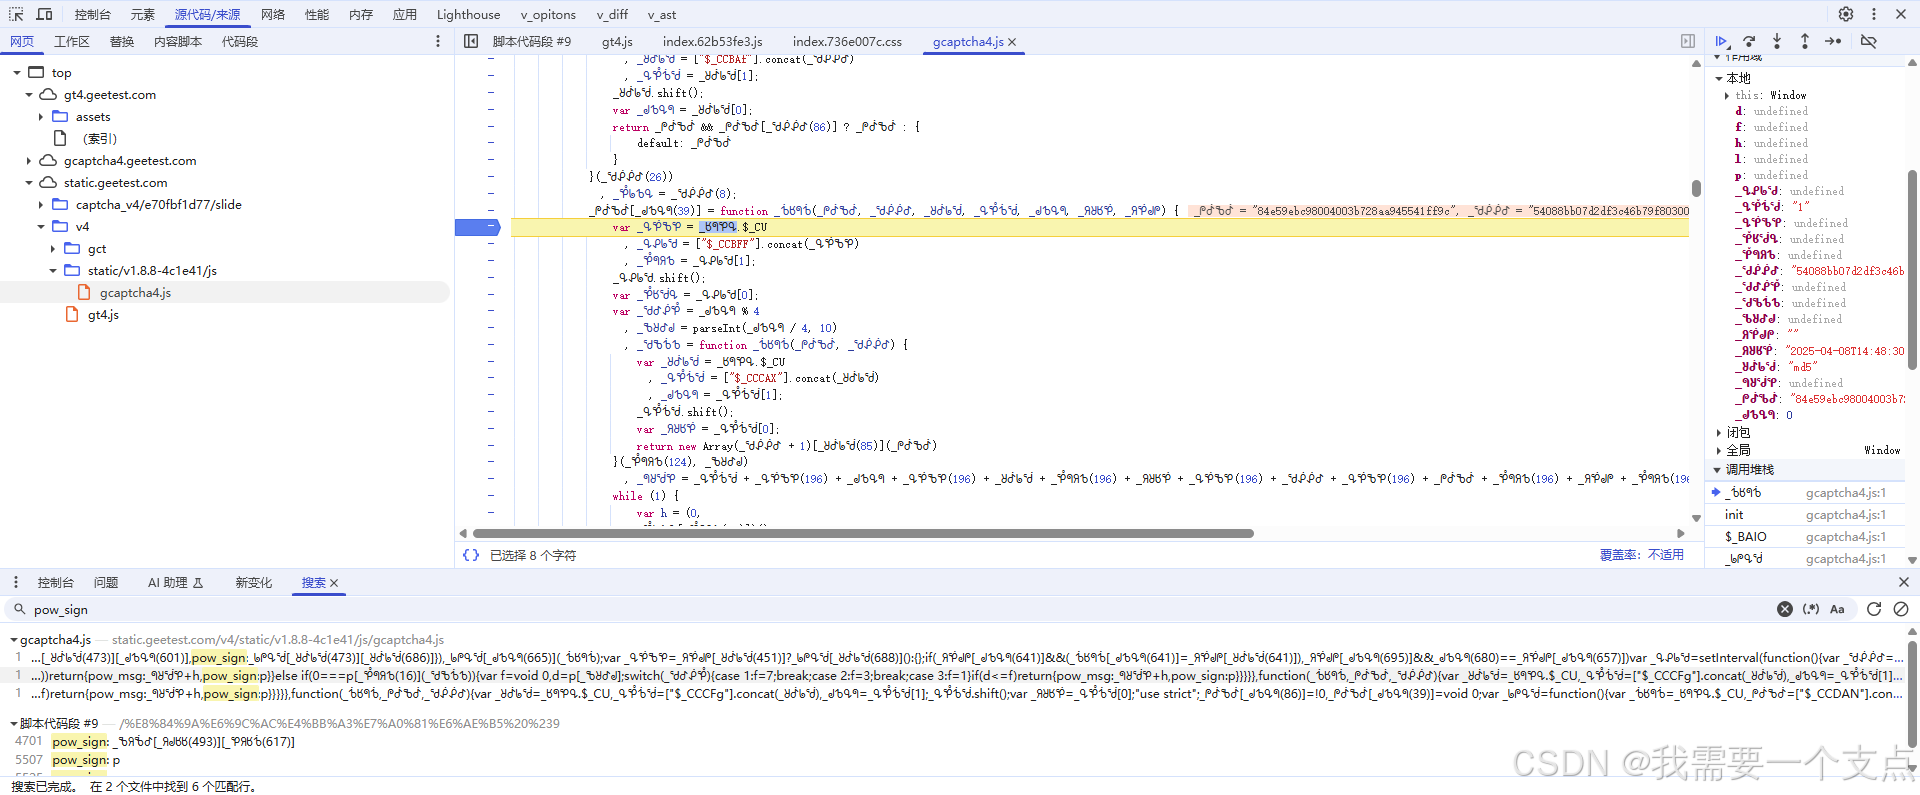The image size is (1920, 795).
Task: Click the pow_sign search input field
Action: (900, 609)
